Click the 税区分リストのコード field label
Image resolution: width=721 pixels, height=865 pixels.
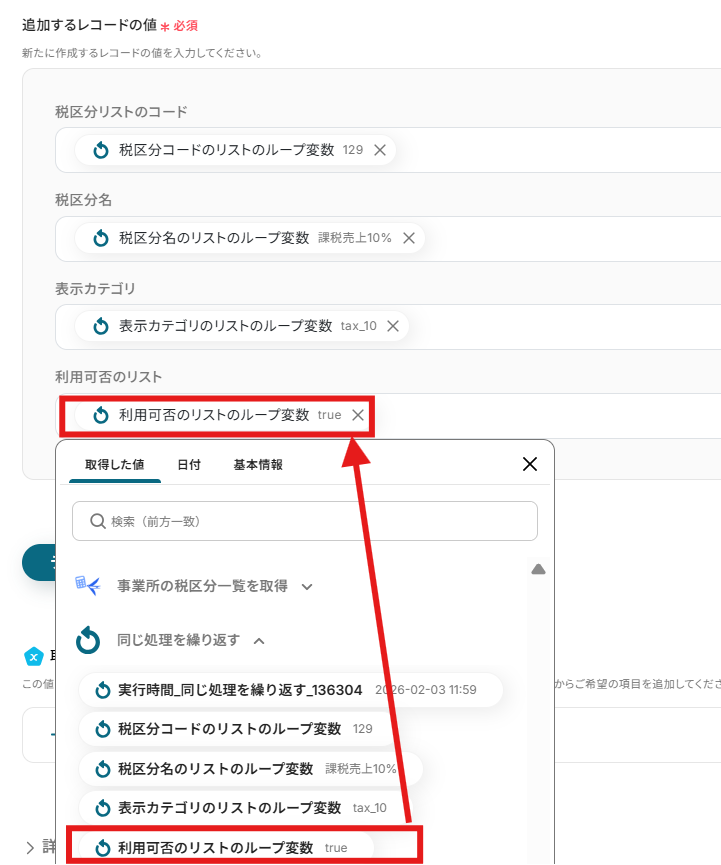[x=121, y=112]
